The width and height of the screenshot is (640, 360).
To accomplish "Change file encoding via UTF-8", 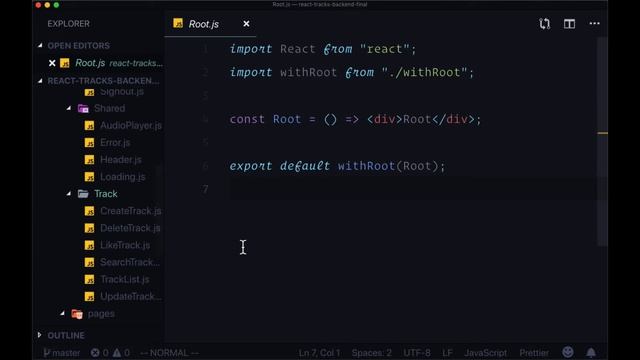I will [417, 353].
